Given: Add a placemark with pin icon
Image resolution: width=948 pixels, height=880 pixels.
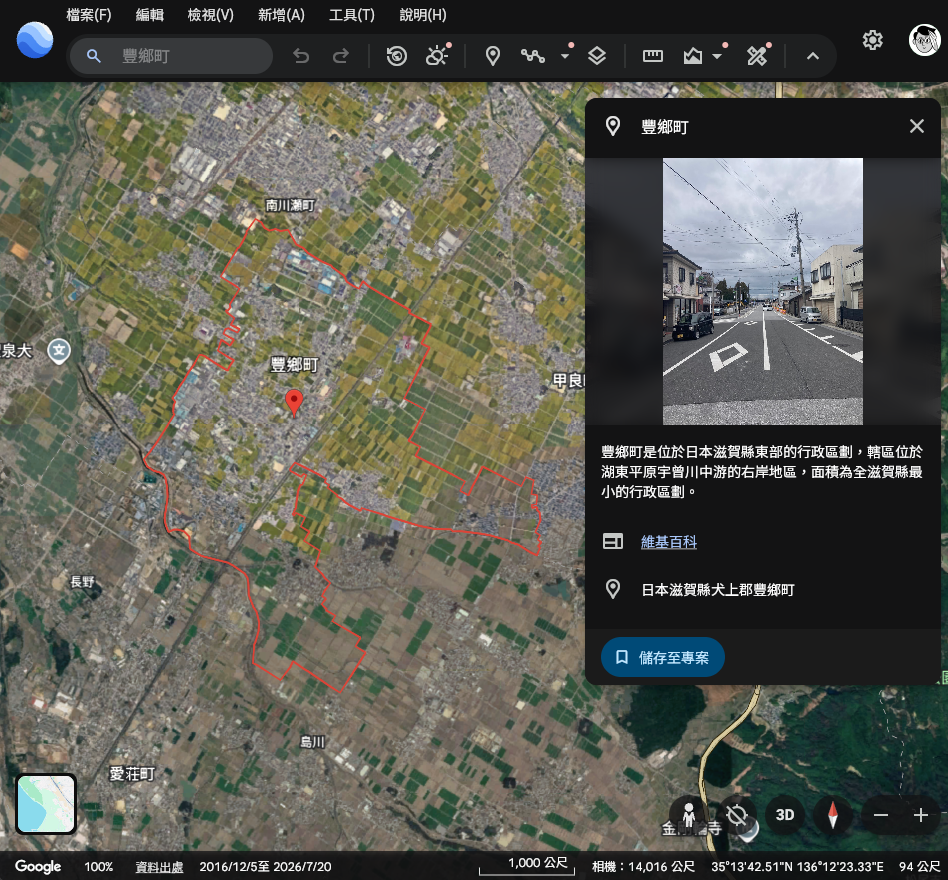Looking at the screenshot, I should tap(493, 56).
